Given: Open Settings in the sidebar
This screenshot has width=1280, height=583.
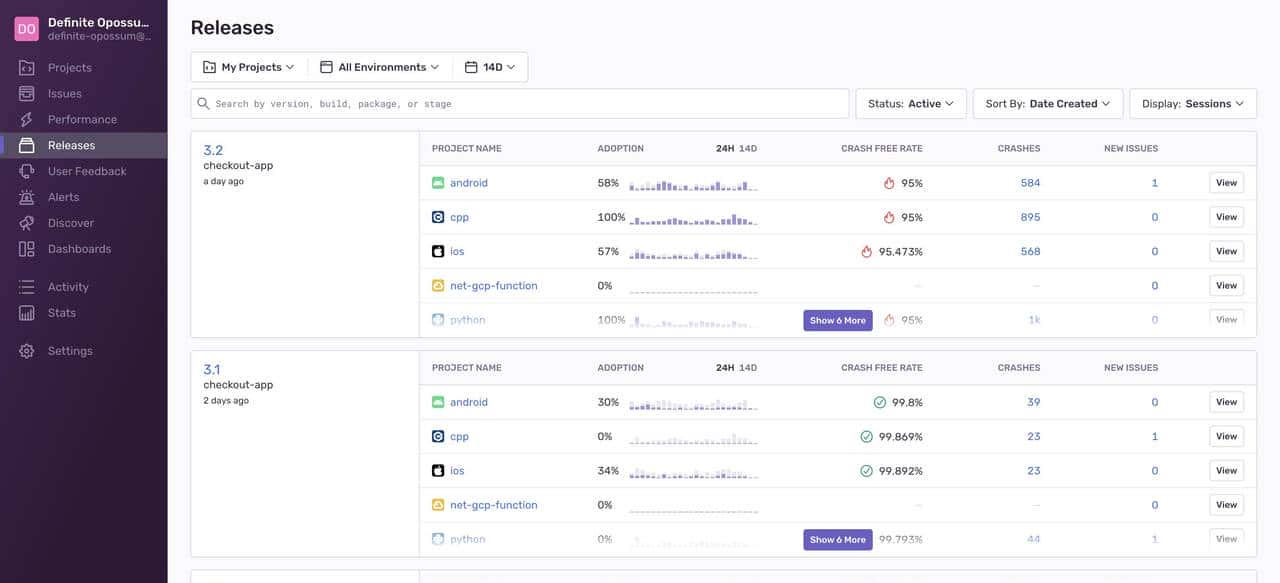Looking at the screenshot, I should tap(70, 352).
